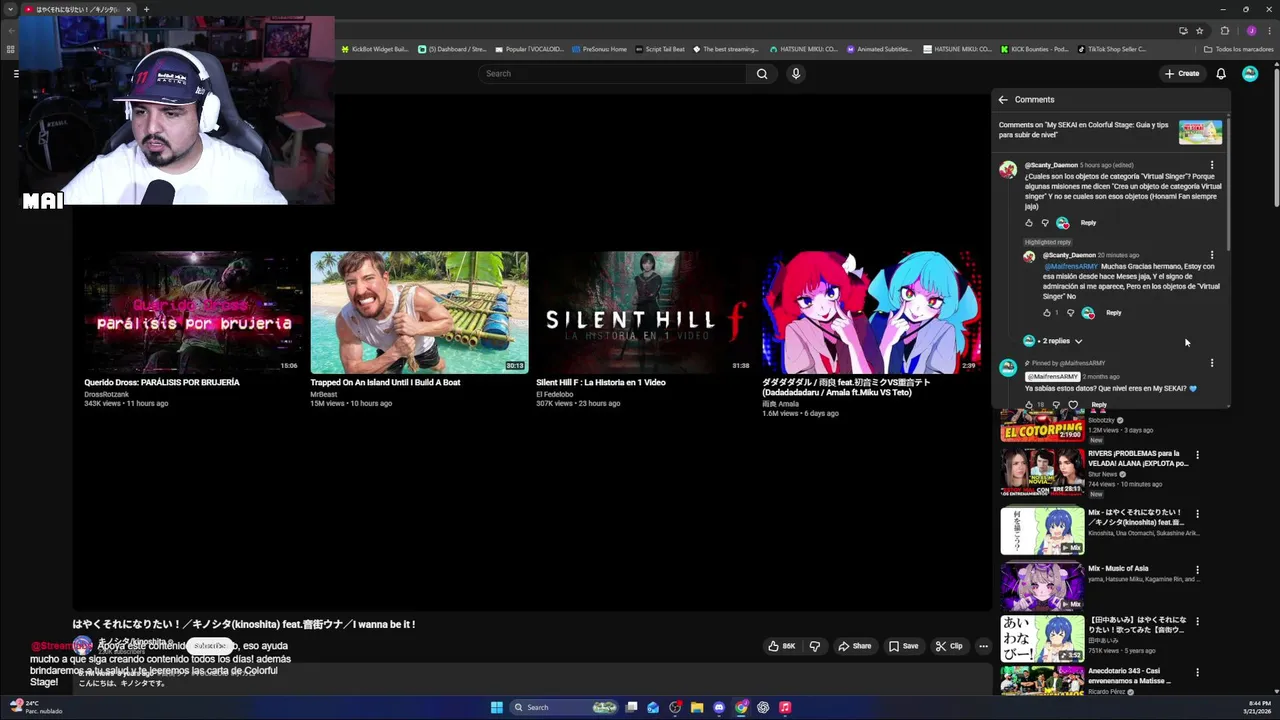
Task: Open PreSonus: Home bookmark
Action: (598, 49)
